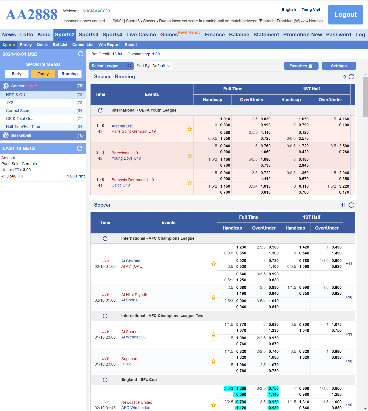Star the second running match
The width and height of the screenshot is (368, 411).
click(190, 156)
